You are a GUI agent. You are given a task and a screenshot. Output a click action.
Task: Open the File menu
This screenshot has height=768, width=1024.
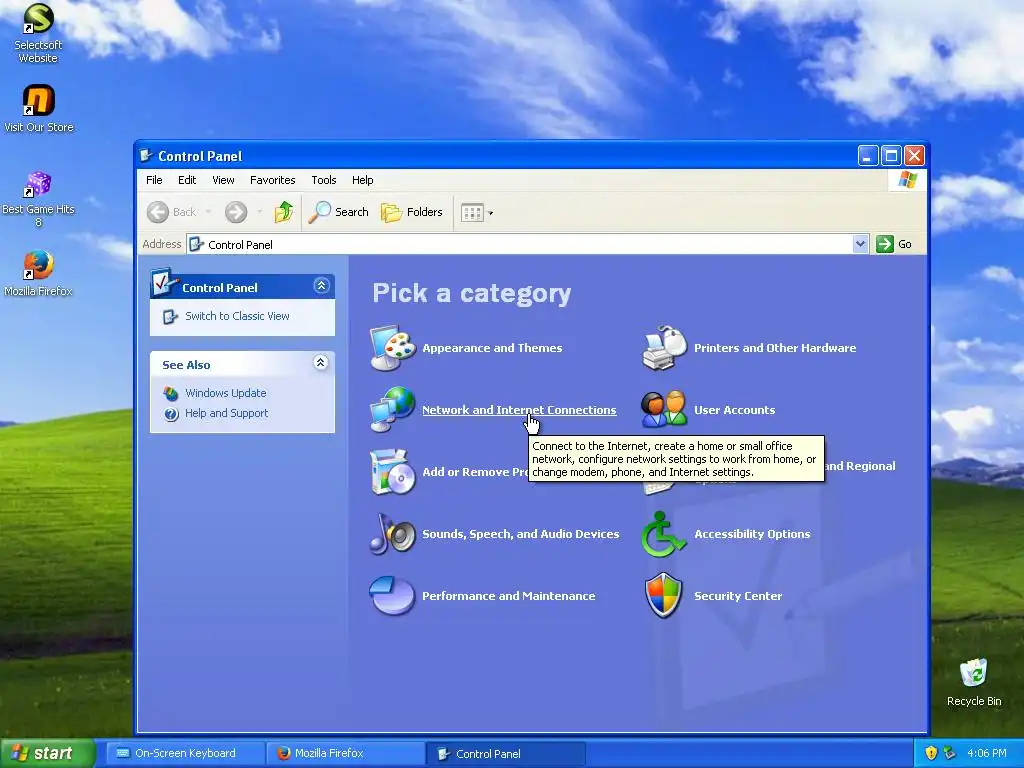click(154, 180)
